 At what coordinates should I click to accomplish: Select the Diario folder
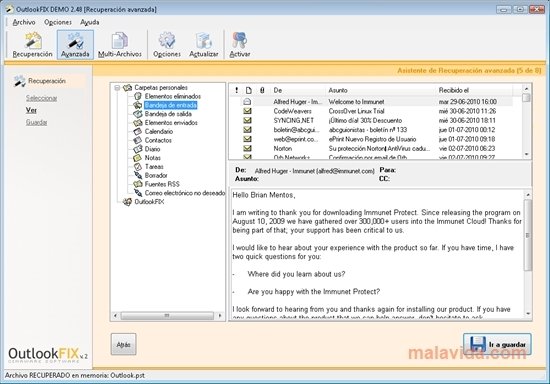[152, 149]
